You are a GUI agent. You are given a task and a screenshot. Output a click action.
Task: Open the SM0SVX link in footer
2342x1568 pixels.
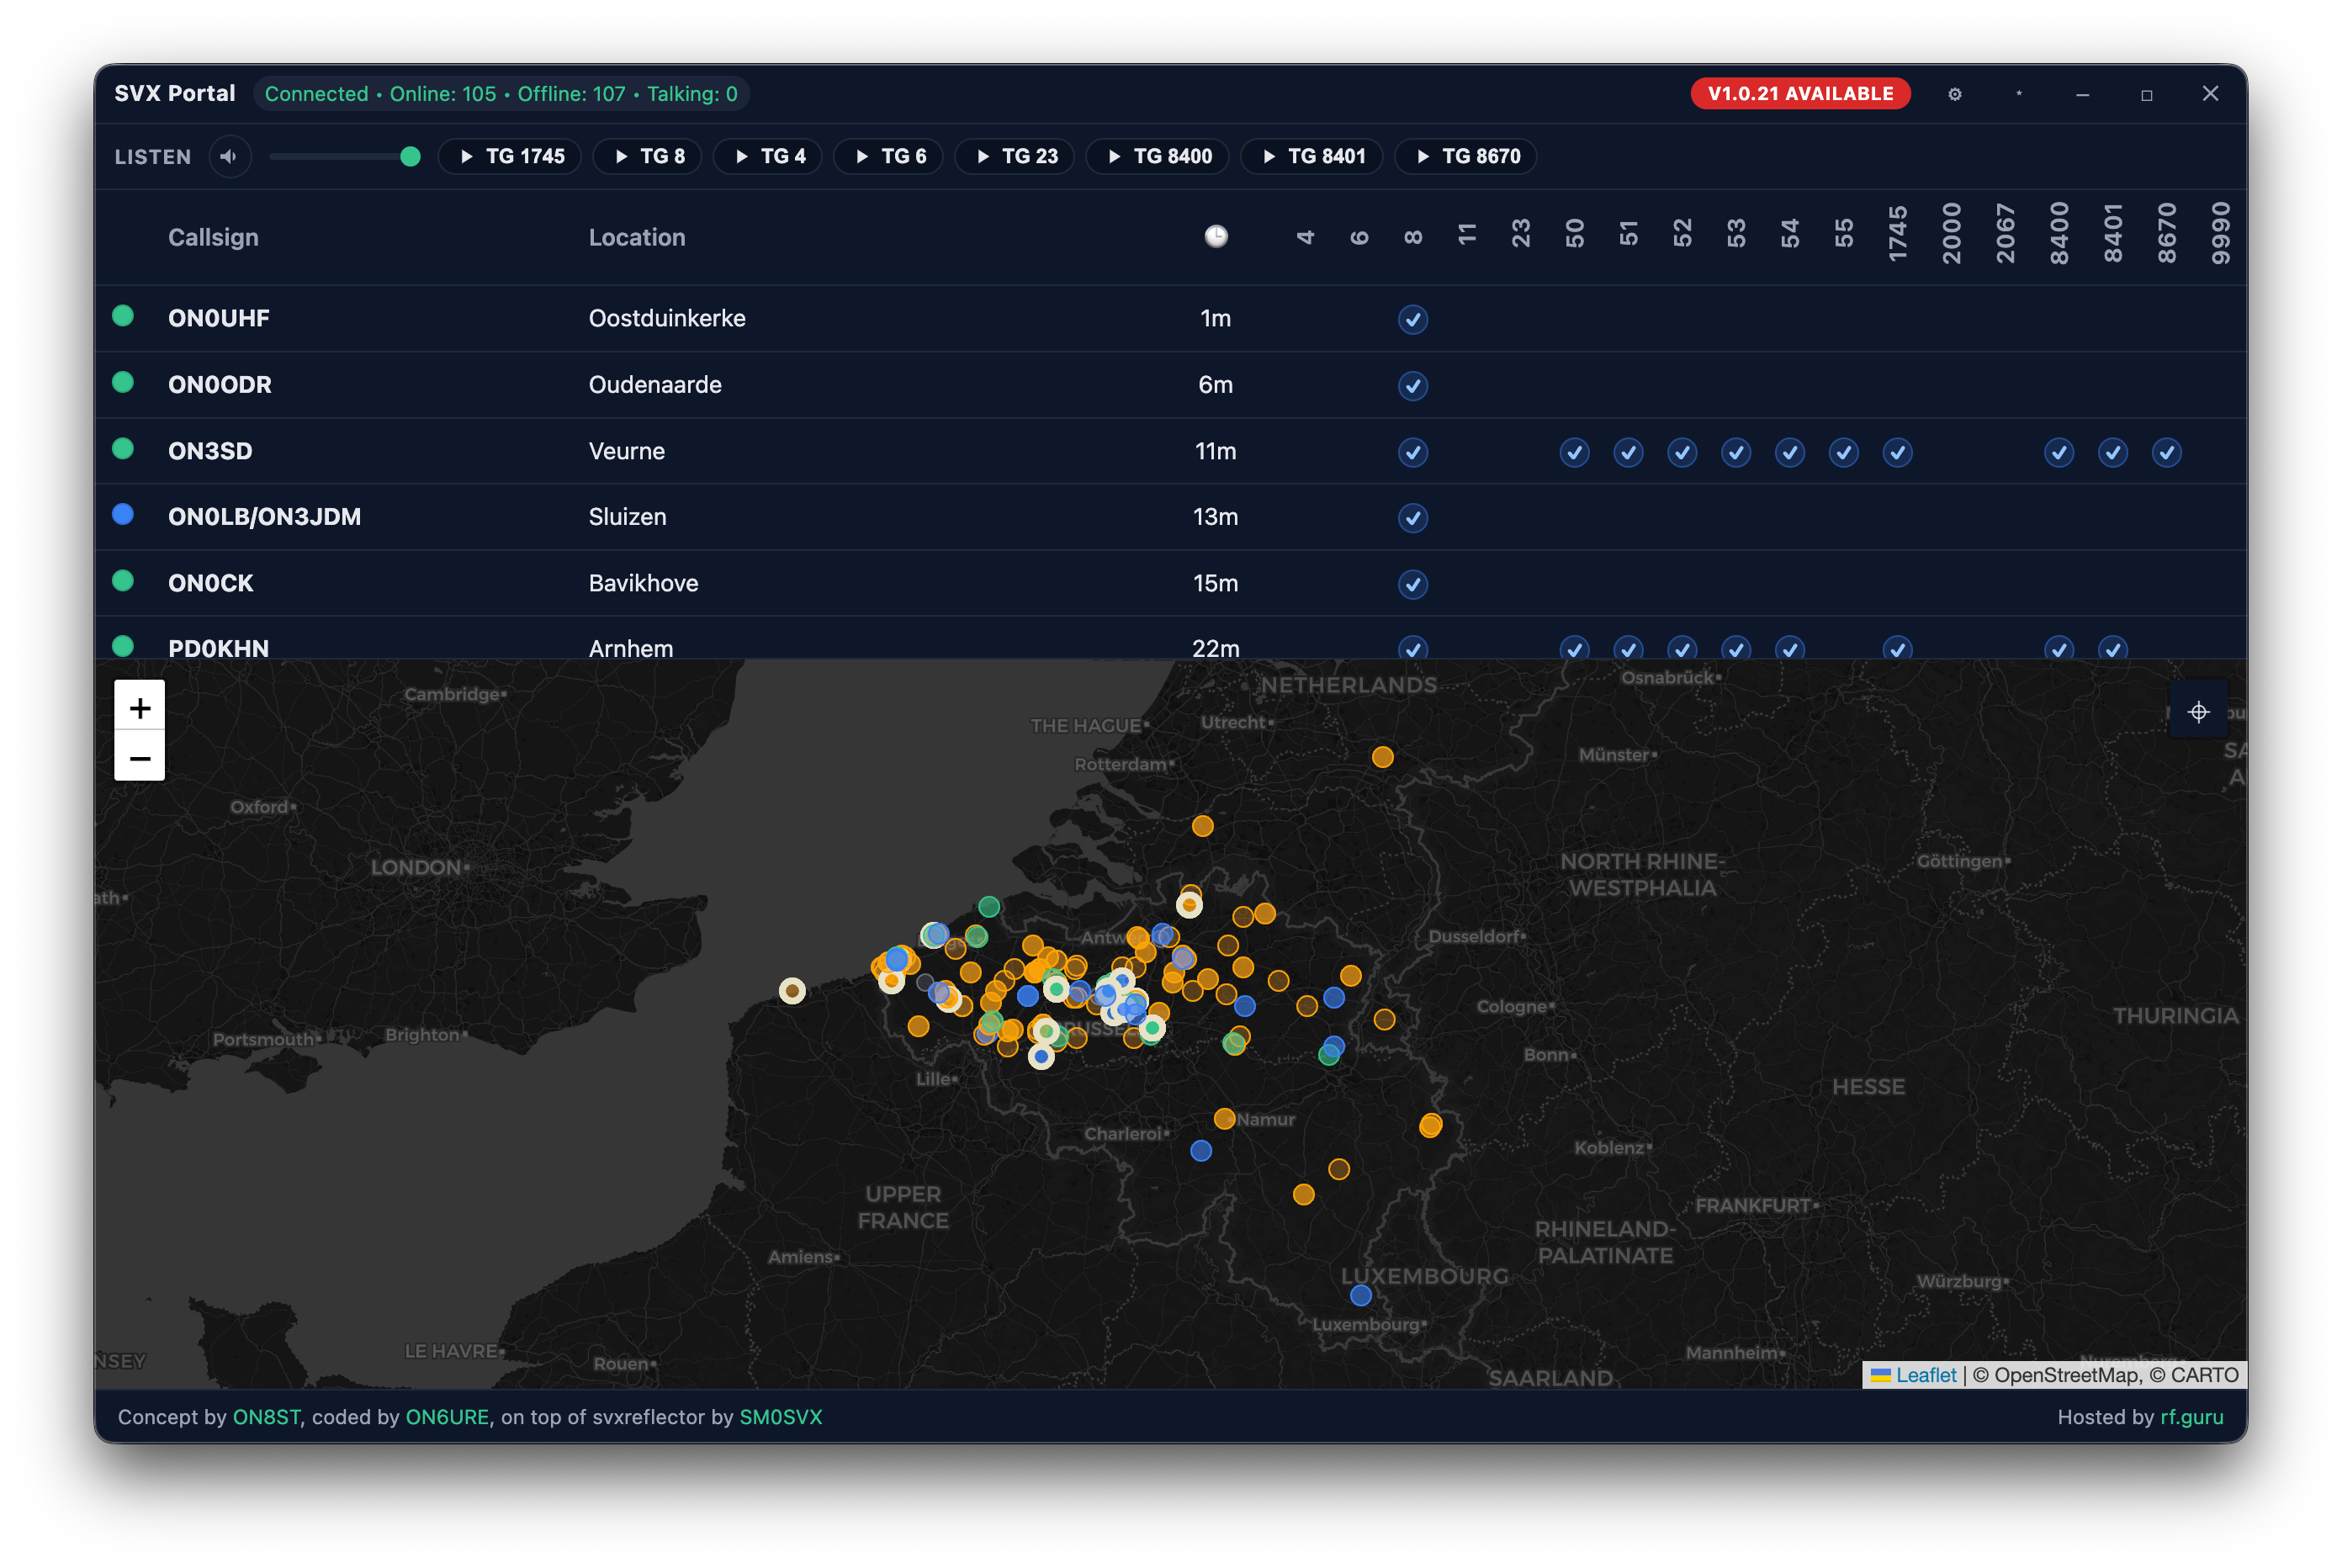[x=780, y=1417]
